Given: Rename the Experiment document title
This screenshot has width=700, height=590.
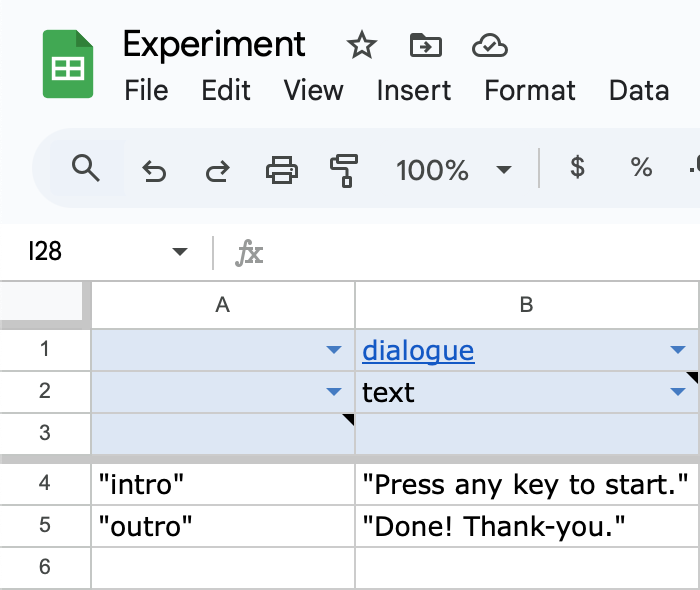Looking at the screenshot, I should [x=214, y=44].
